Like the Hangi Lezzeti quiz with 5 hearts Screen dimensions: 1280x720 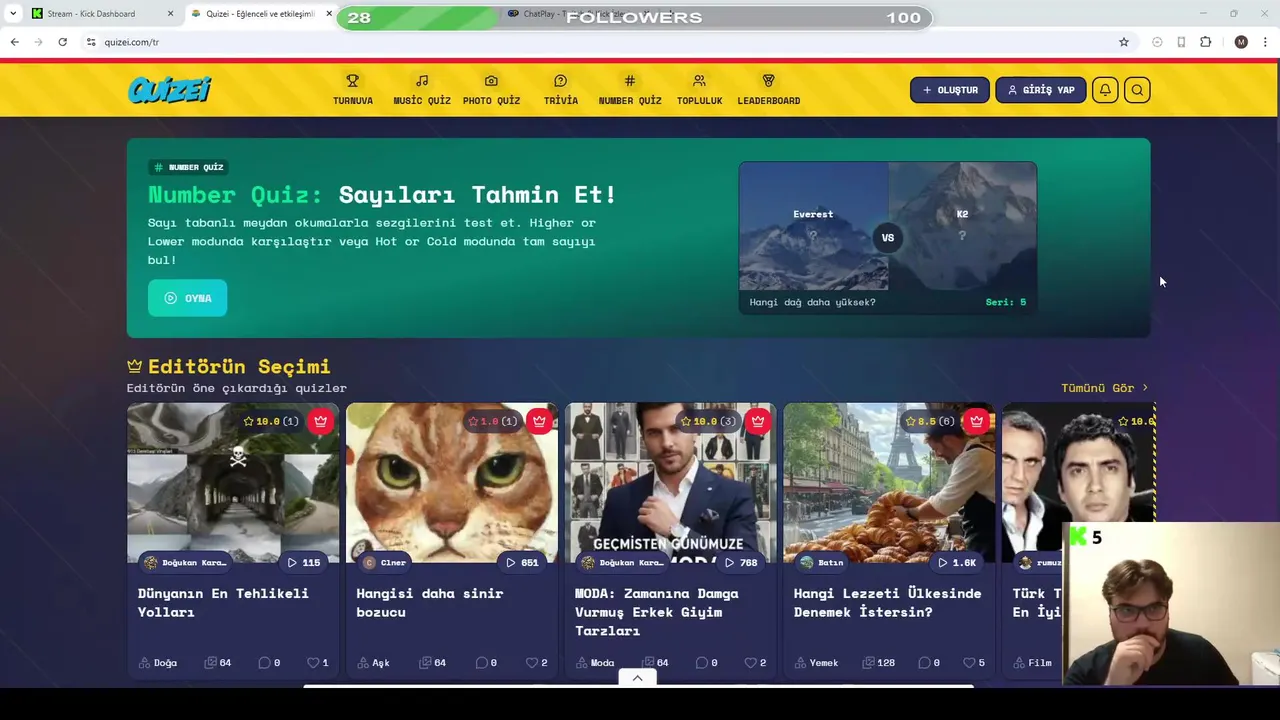[x=974, y=662]
